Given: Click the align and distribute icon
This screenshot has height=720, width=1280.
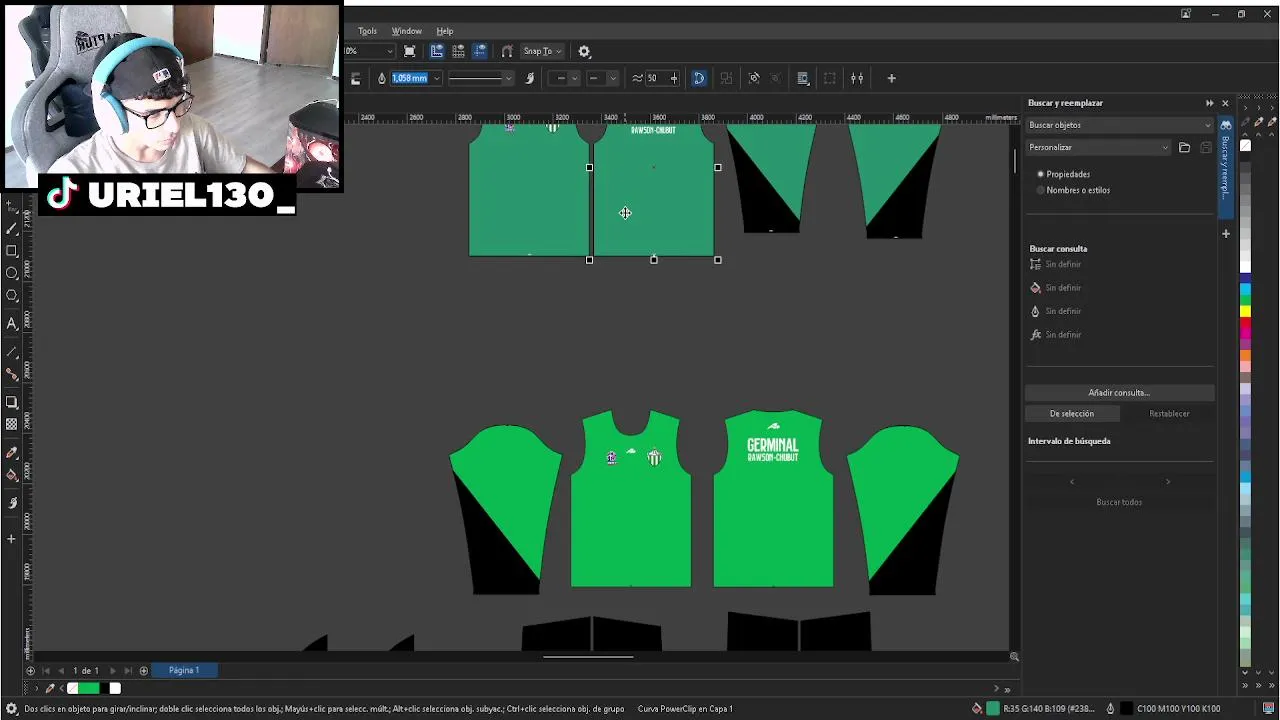Looking at the screenshot, I should pos(857,78).
